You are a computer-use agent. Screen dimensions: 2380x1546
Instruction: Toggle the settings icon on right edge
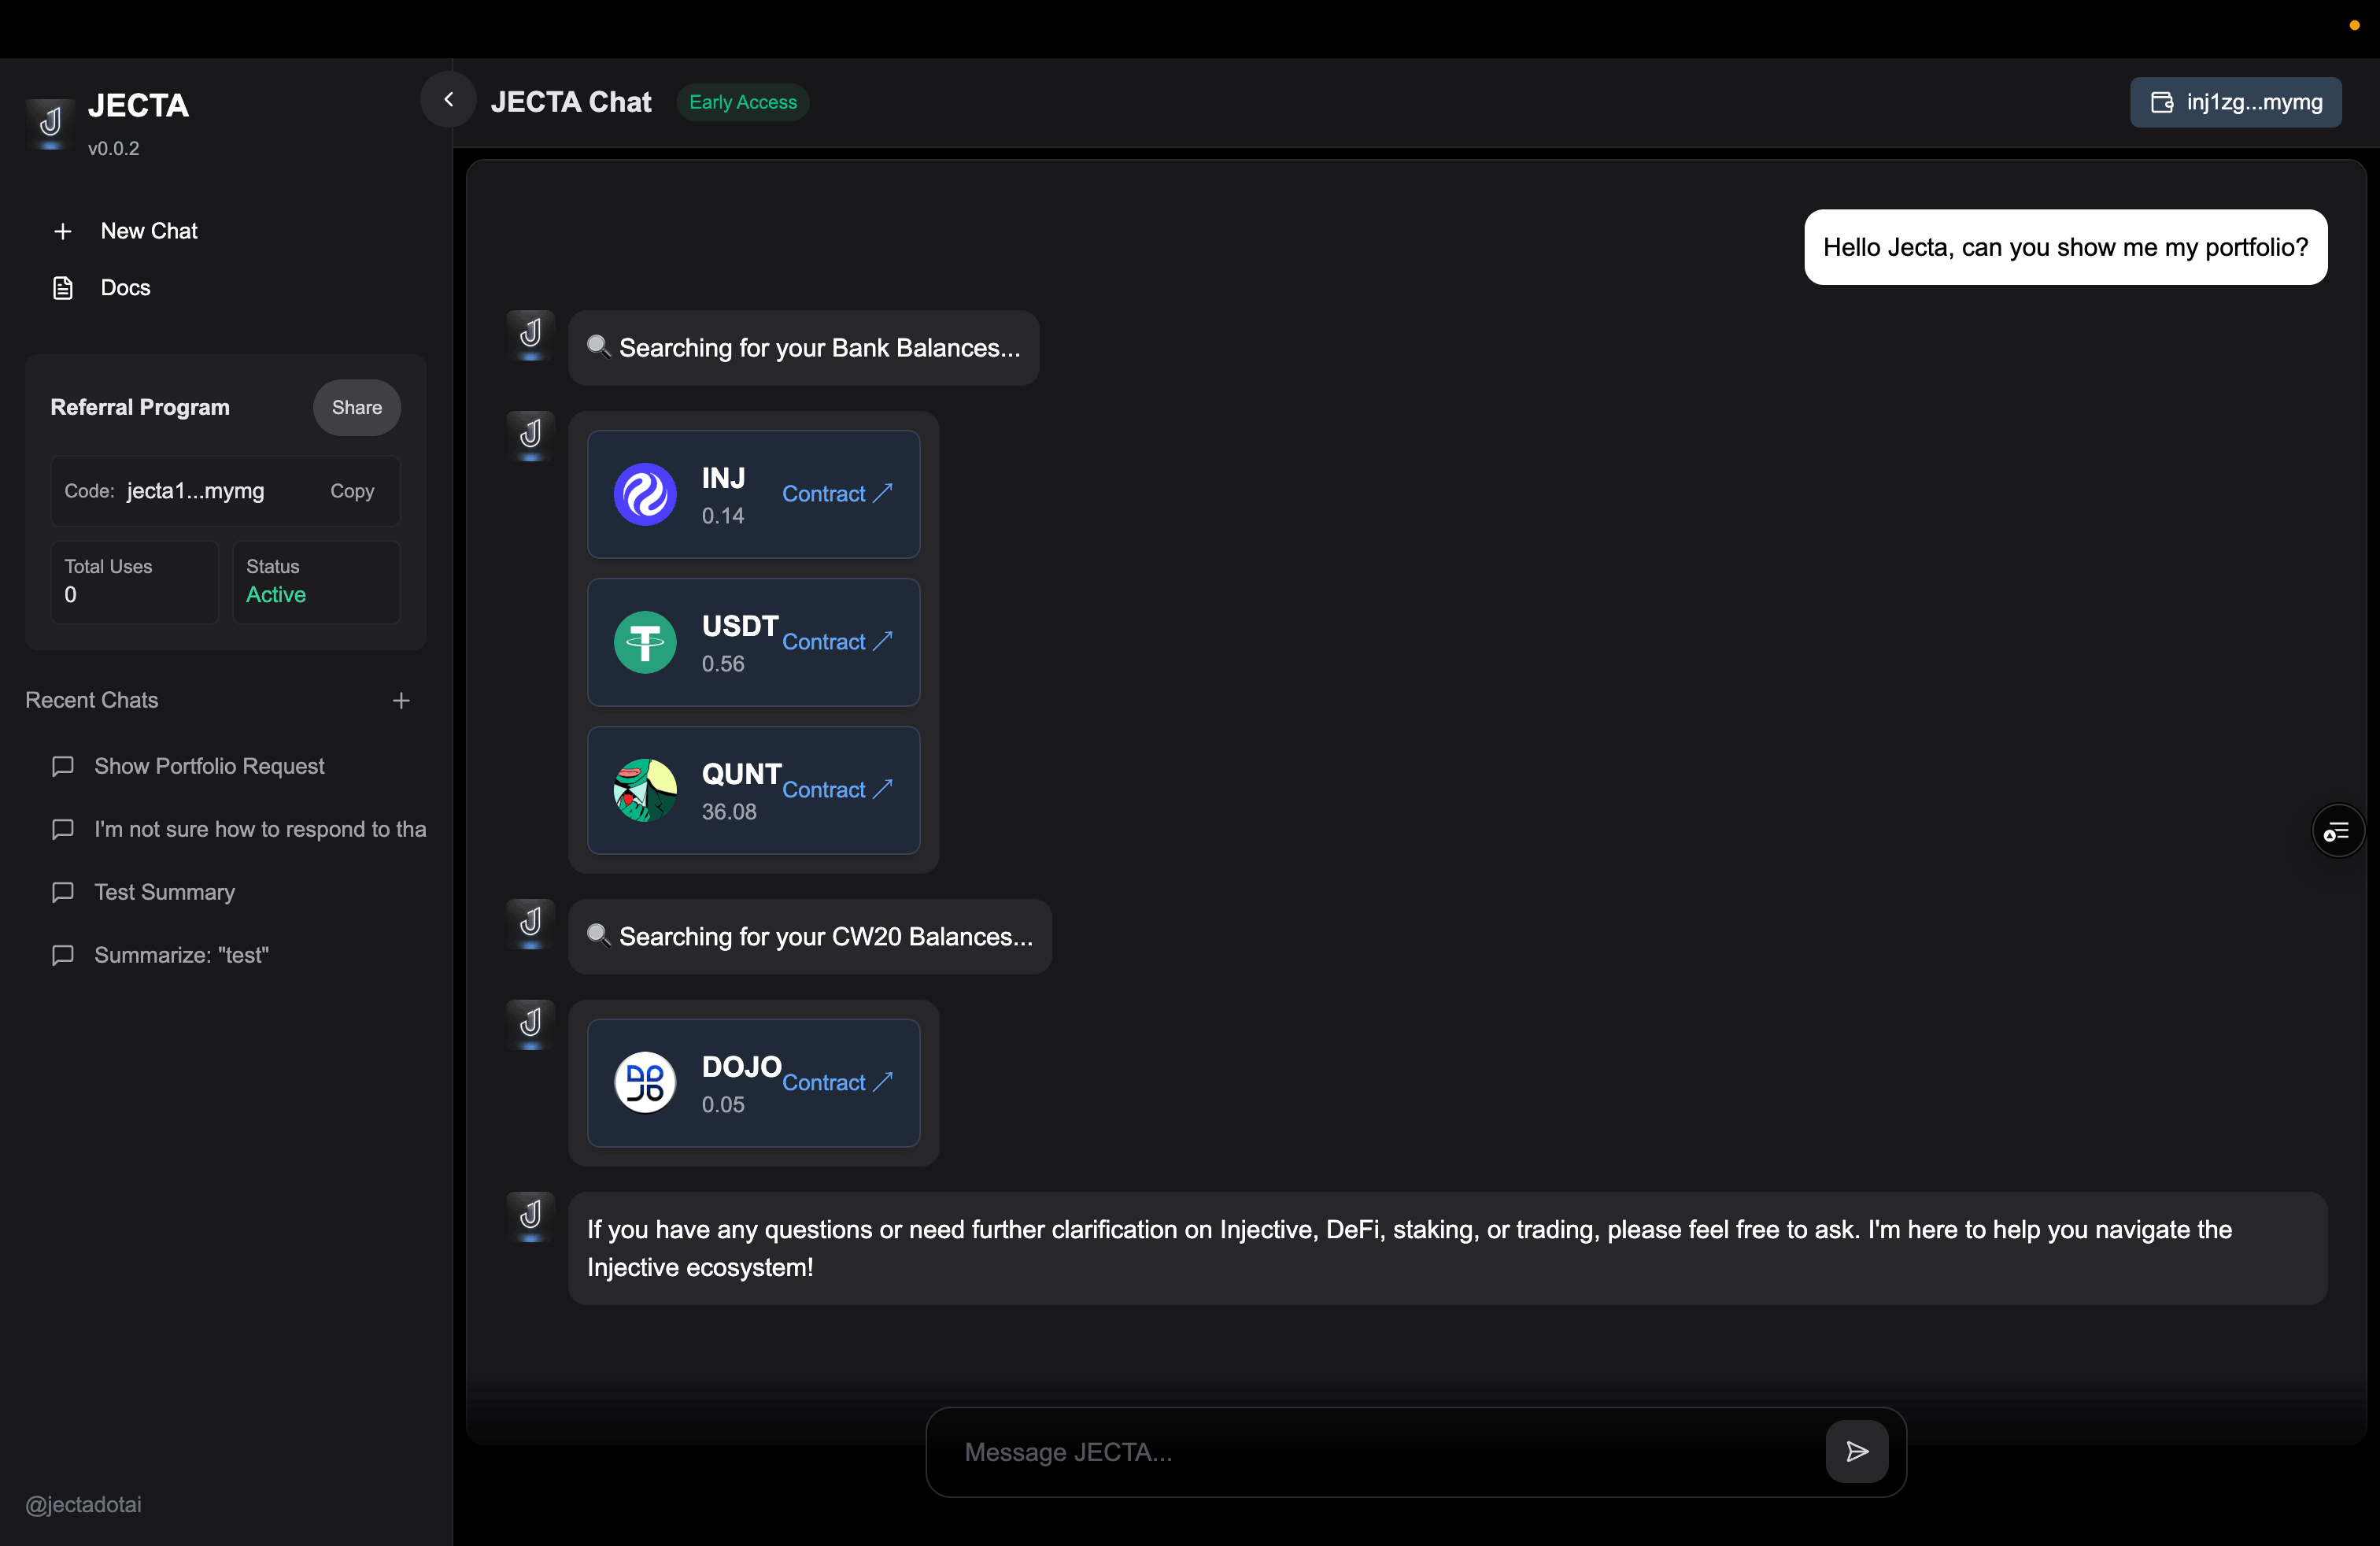tap(2338, 833)
